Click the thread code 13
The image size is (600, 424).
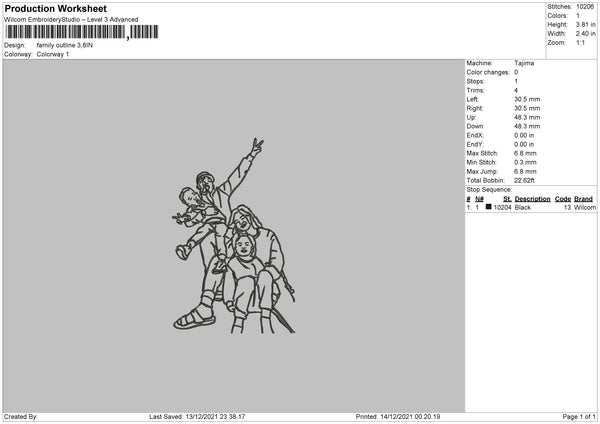(x=567, y=207)
